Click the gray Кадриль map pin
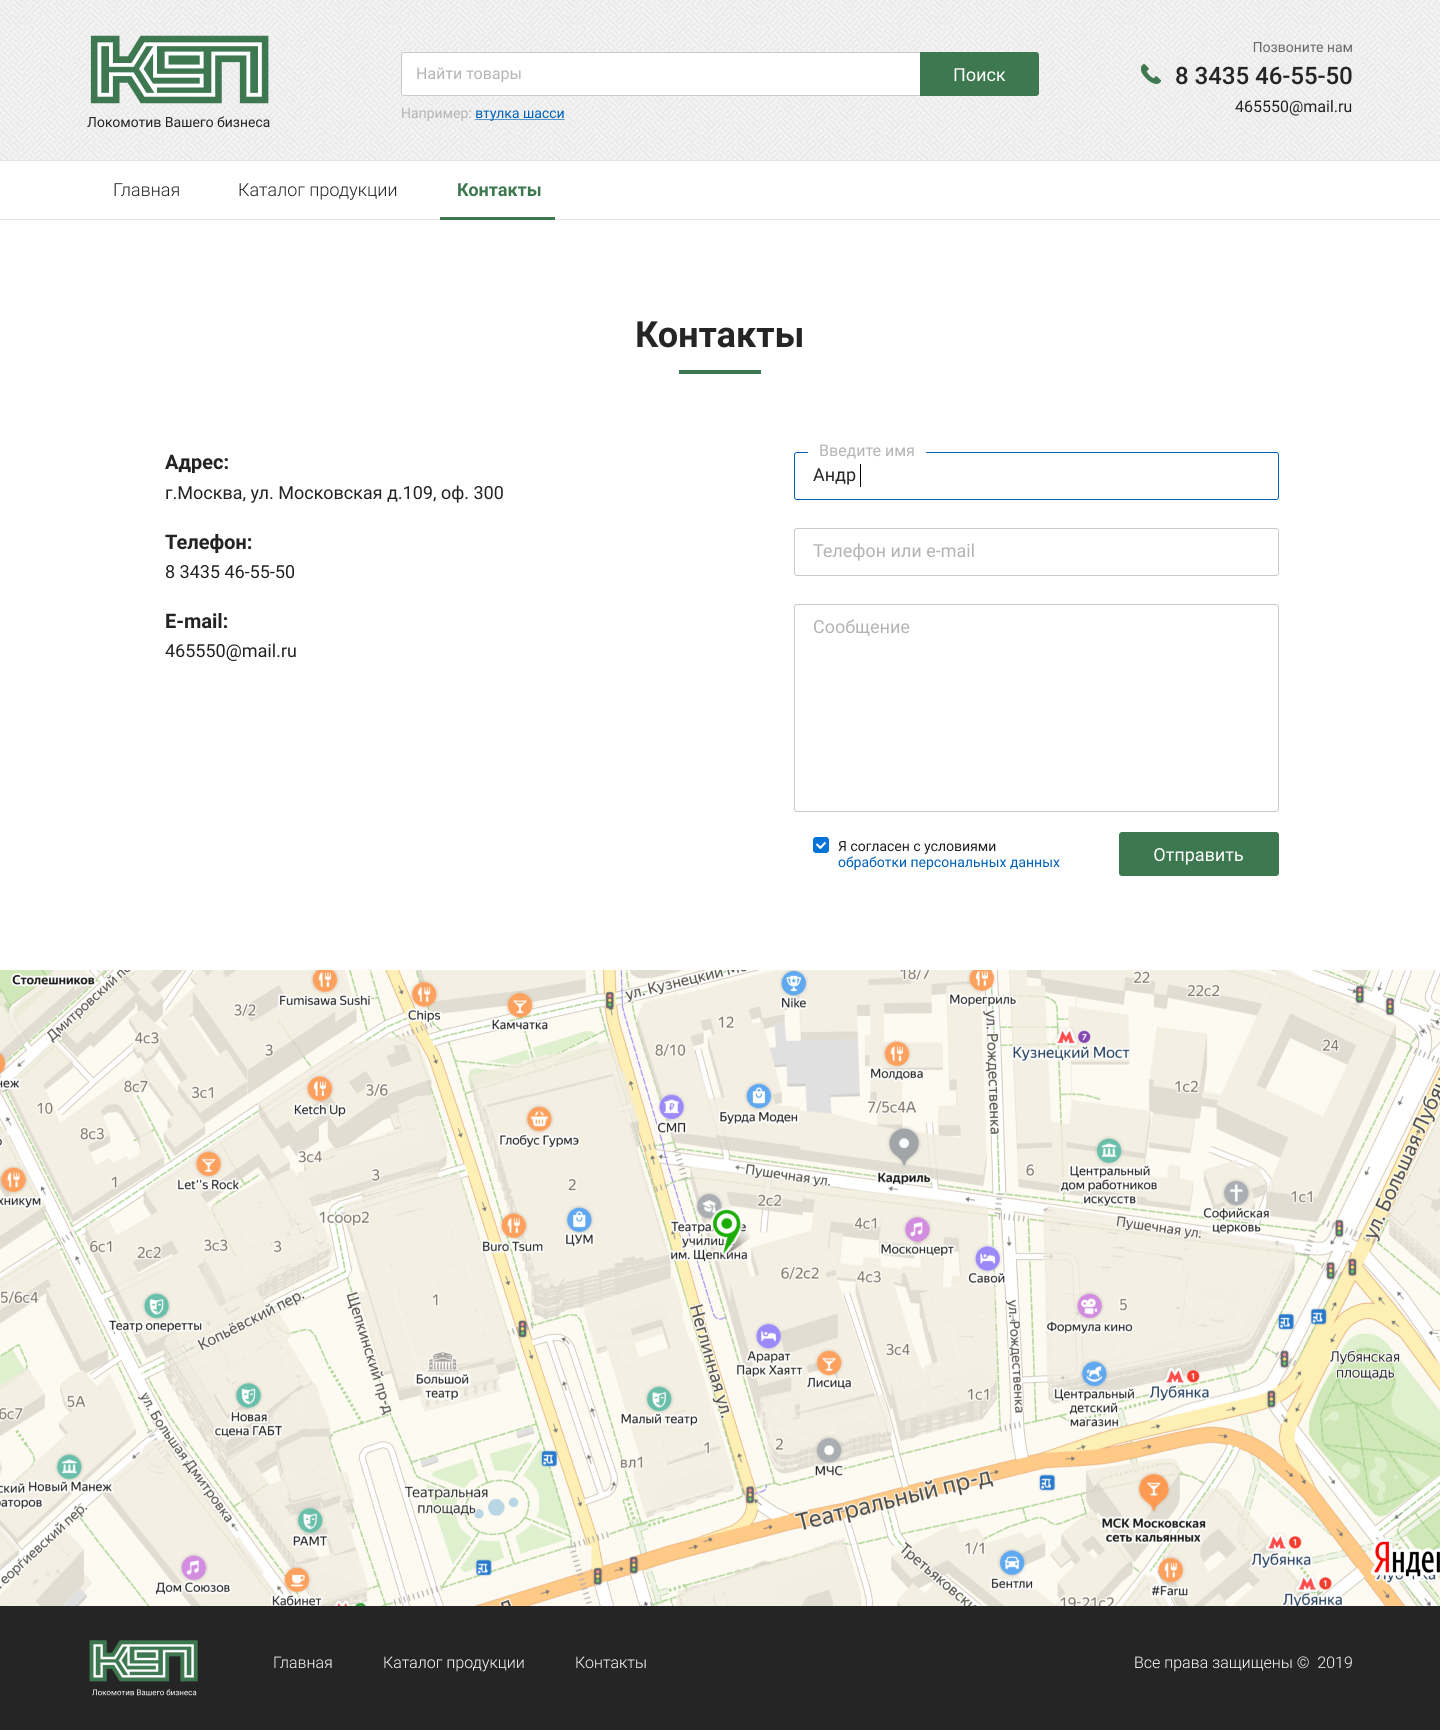Image resolution: width=1440 pixels, height=1730 pixels. 904,1146
